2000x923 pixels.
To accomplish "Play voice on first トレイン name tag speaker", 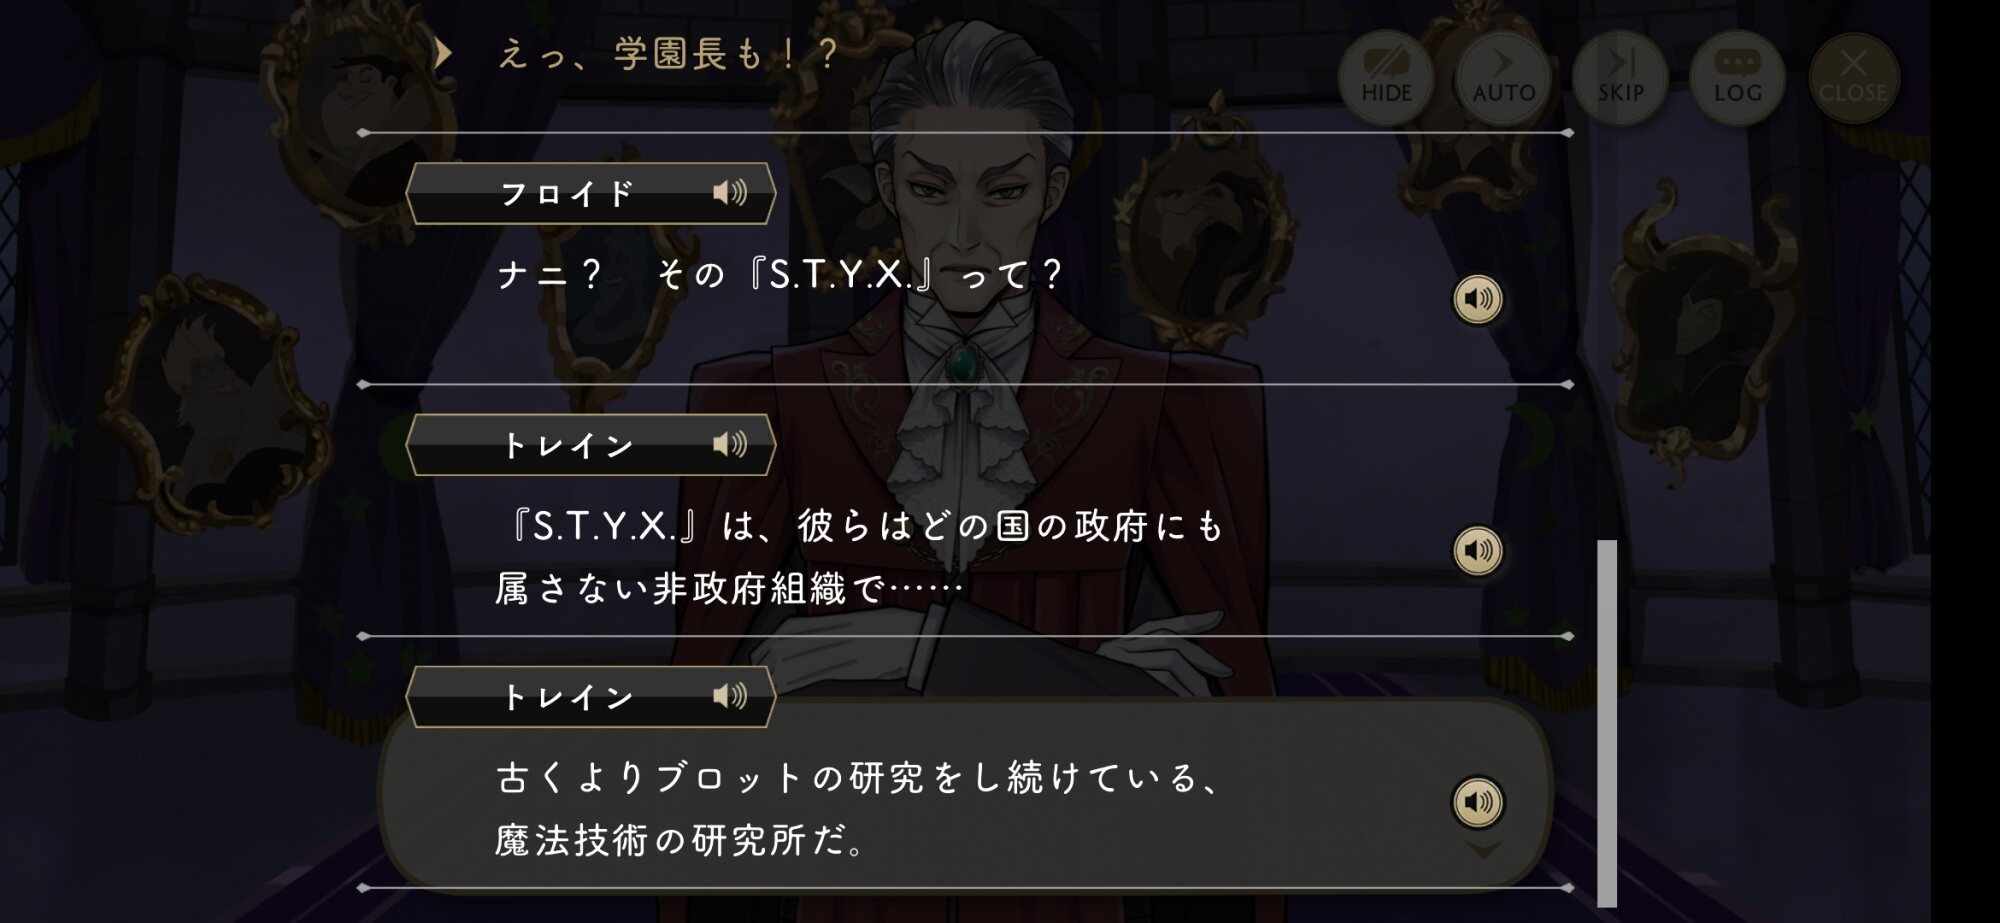I will pyautogui.click(x=730, y=444).
